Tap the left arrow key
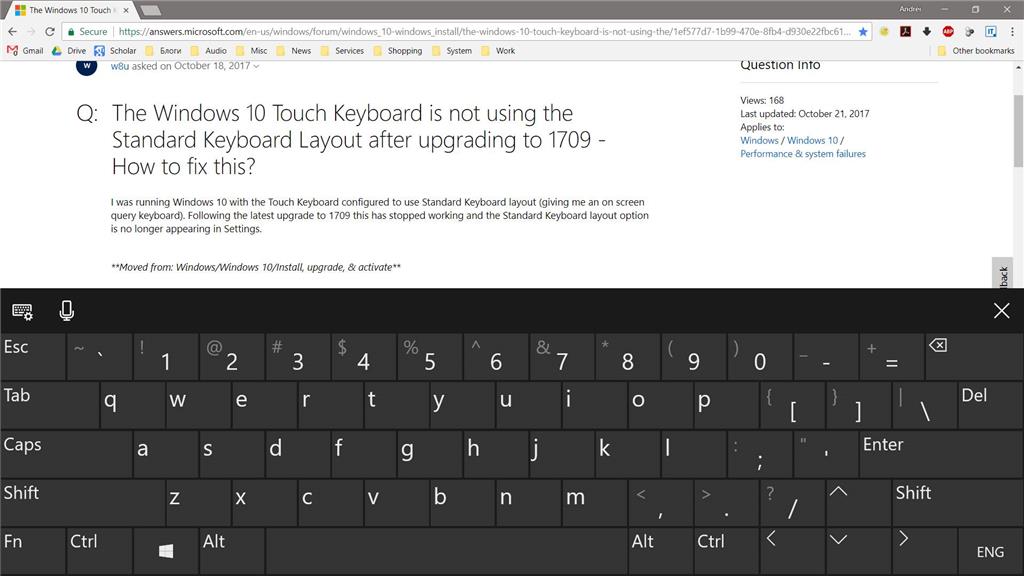The image size is (1024, 576). 792,551
